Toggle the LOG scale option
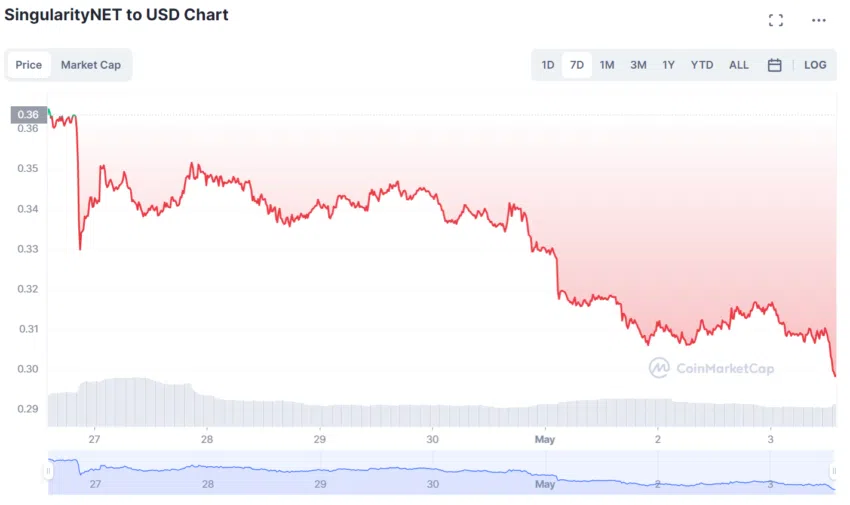The height and width of the screenshot is (505, 850). click(815, 65)
